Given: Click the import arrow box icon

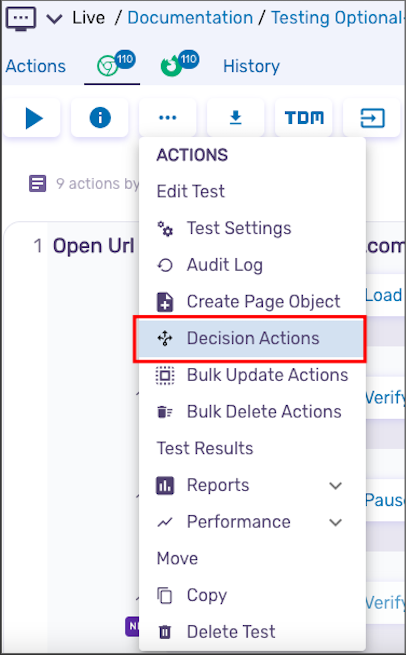Looking at the screenshot, I should 372,118.
